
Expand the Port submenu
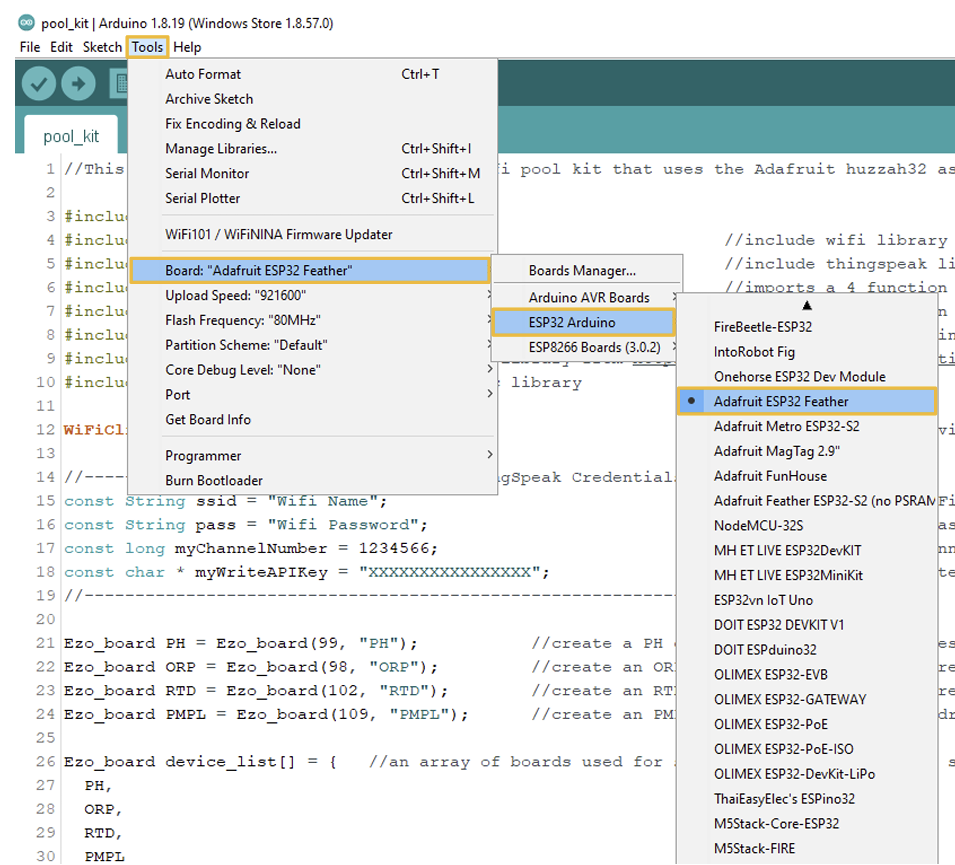pos(312,395)
